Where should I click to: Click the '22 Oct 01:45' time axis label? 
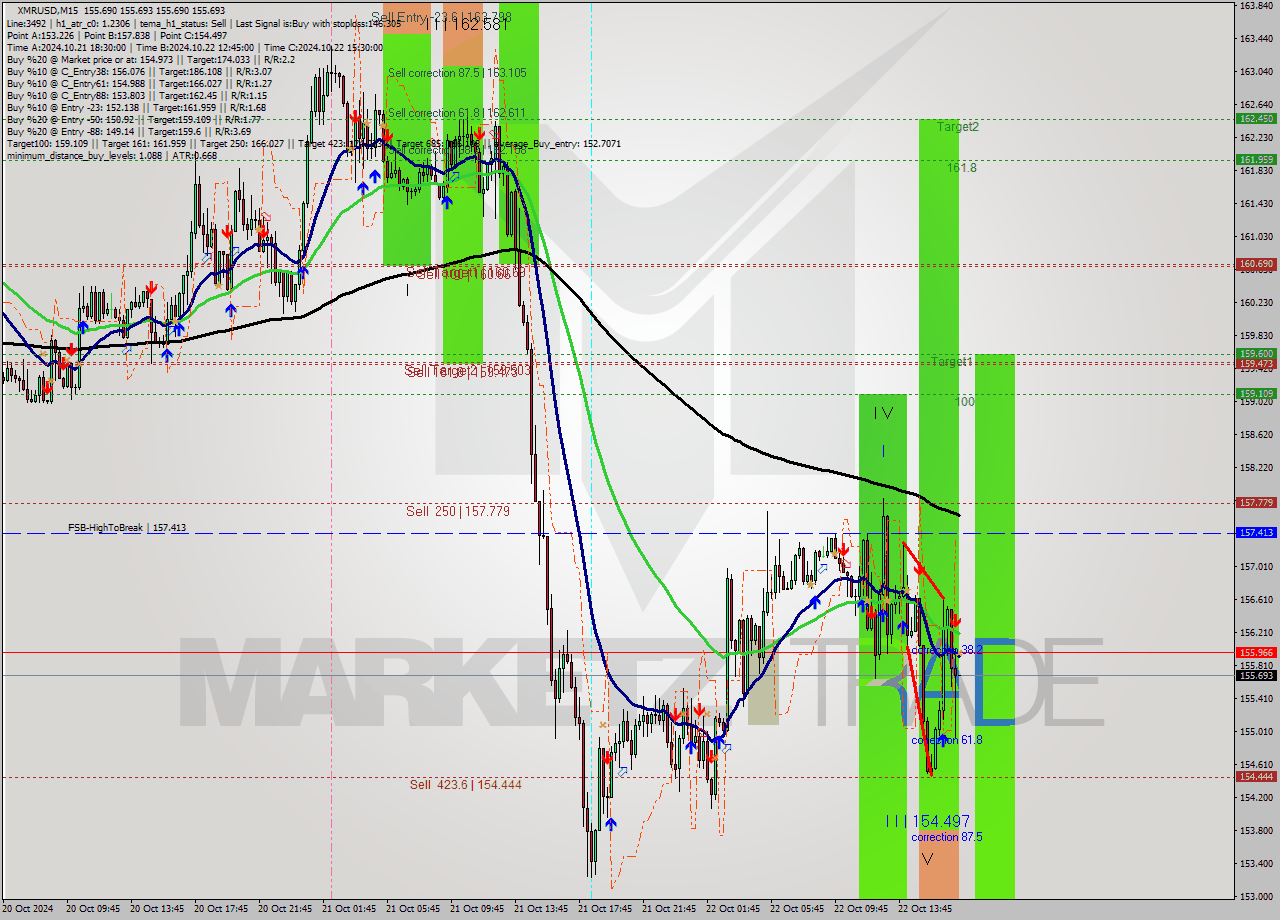[x=733, y=909]
